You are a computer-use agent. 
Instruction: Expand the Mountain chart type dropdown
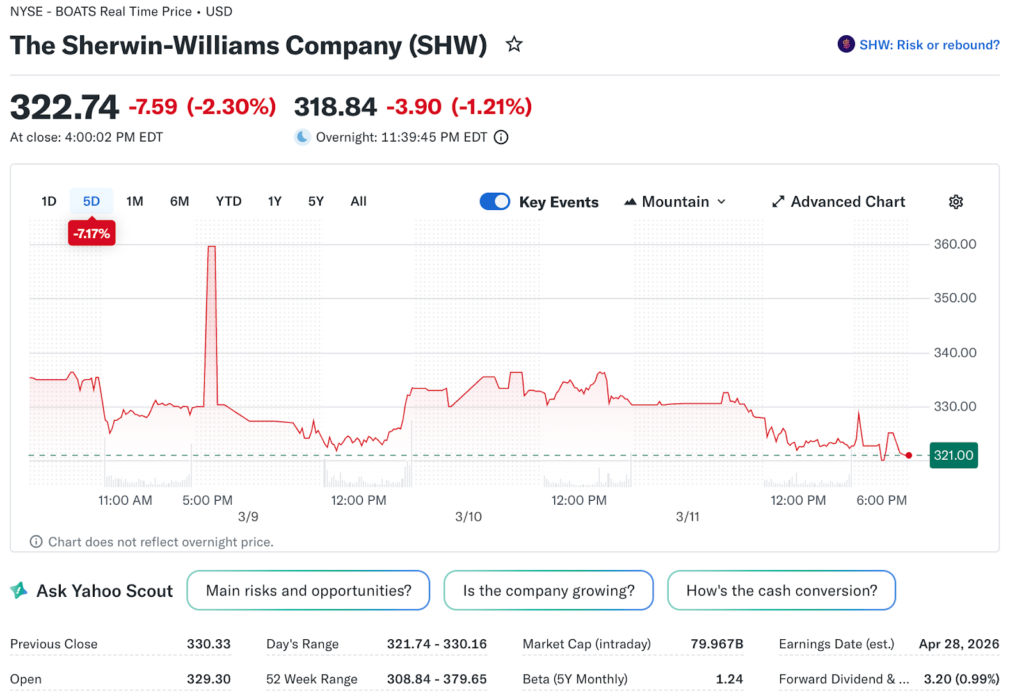tap(674, 202)
